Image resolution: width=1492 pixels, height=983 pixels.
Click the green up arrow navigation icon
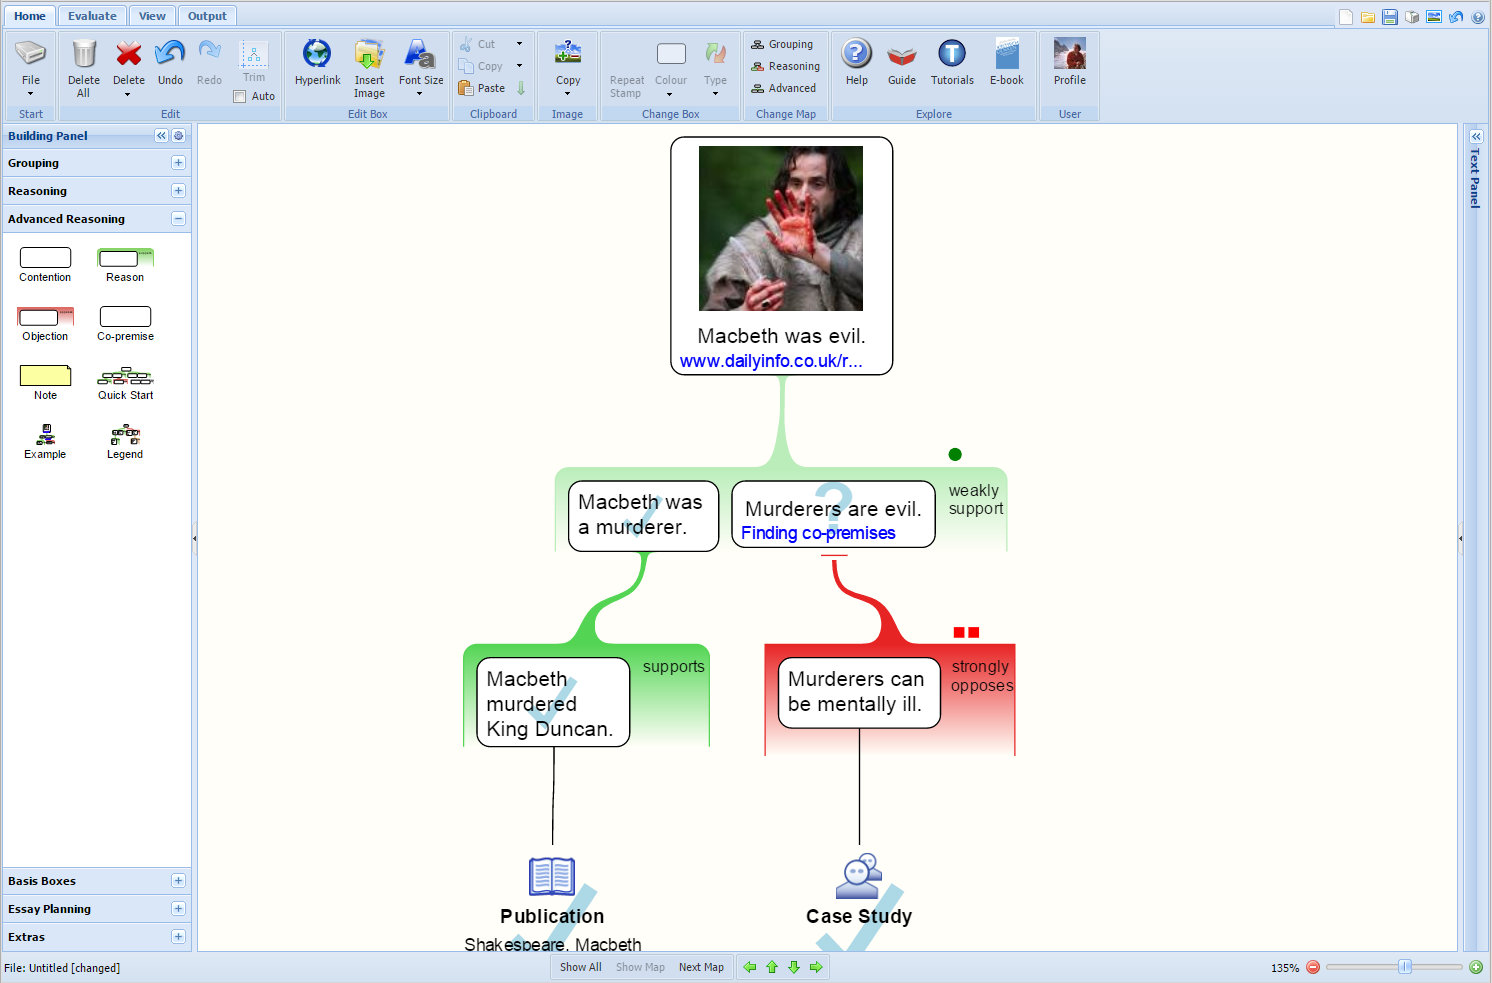[772, 967]
